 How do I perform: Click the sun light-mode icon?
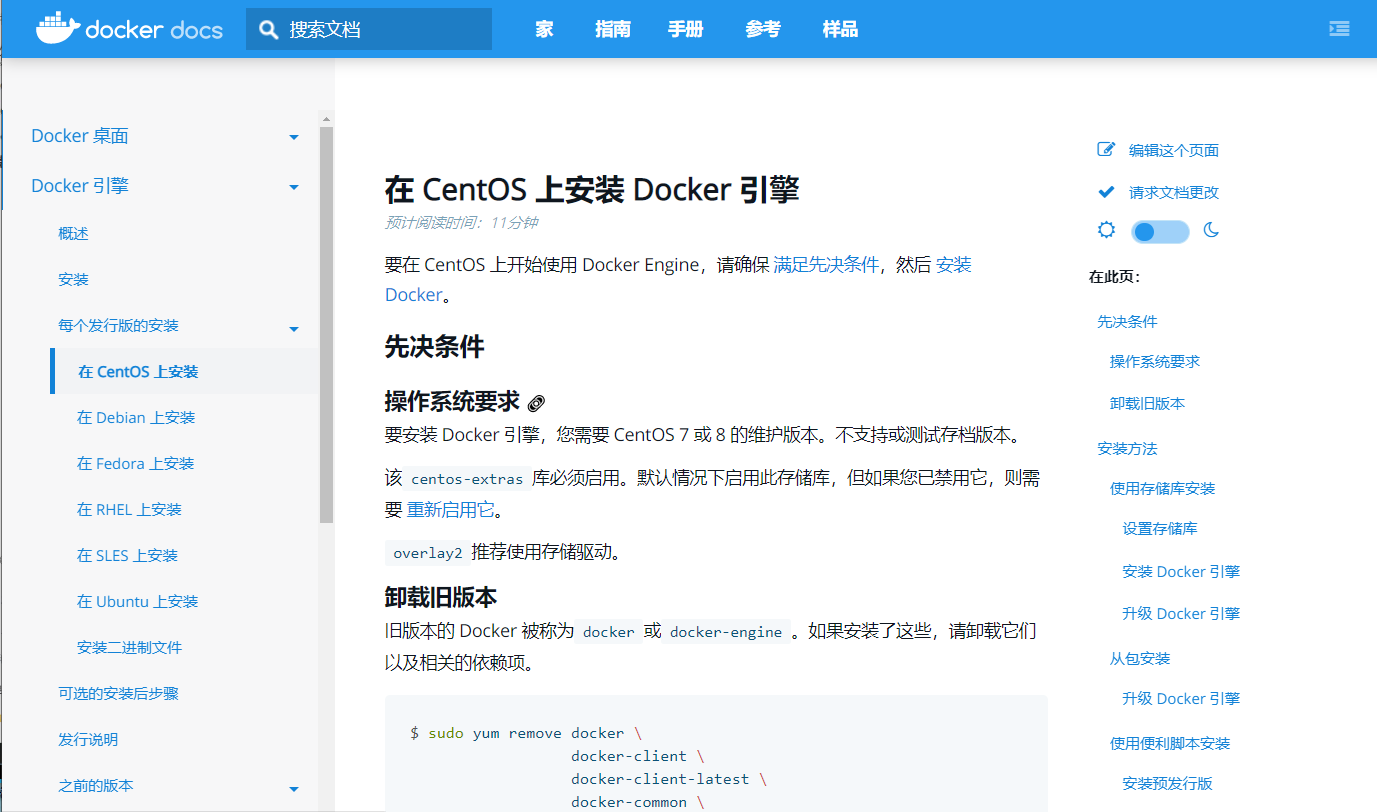click(x=1106, y=230)
